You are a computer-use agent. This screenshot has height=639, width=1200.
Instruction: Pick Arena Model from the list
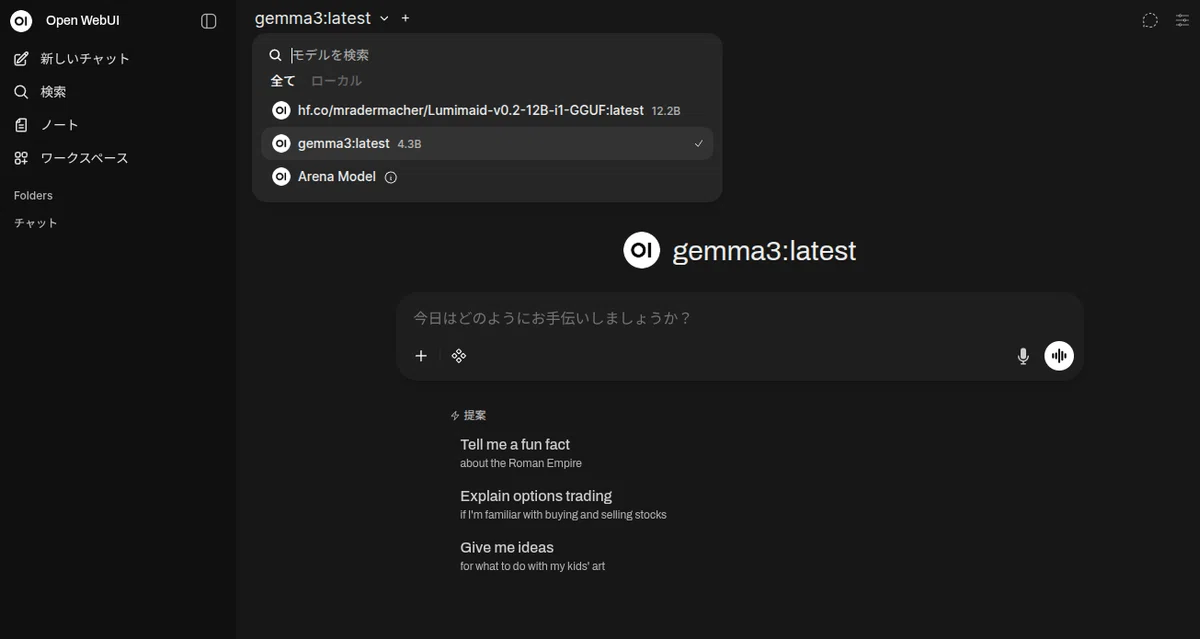pyautogui.click(x=487, y=176)
